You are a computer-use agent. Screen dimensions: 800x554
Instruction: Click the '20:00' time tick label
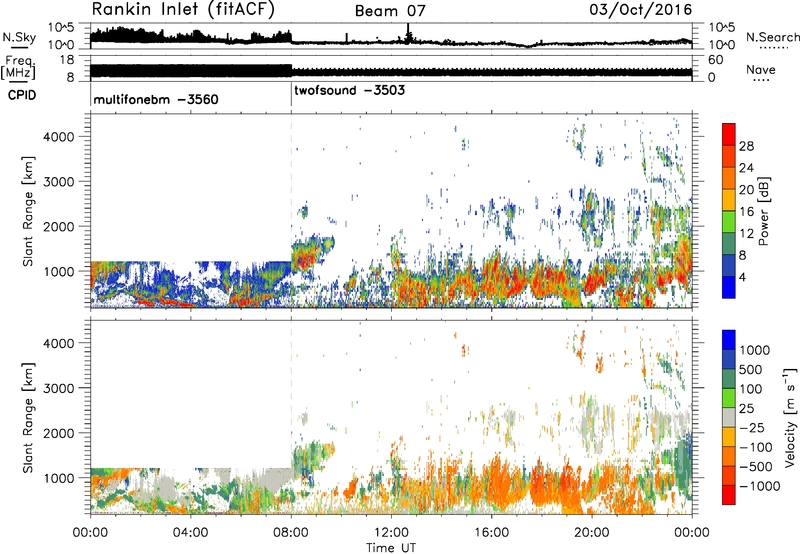tap(592, 533)
